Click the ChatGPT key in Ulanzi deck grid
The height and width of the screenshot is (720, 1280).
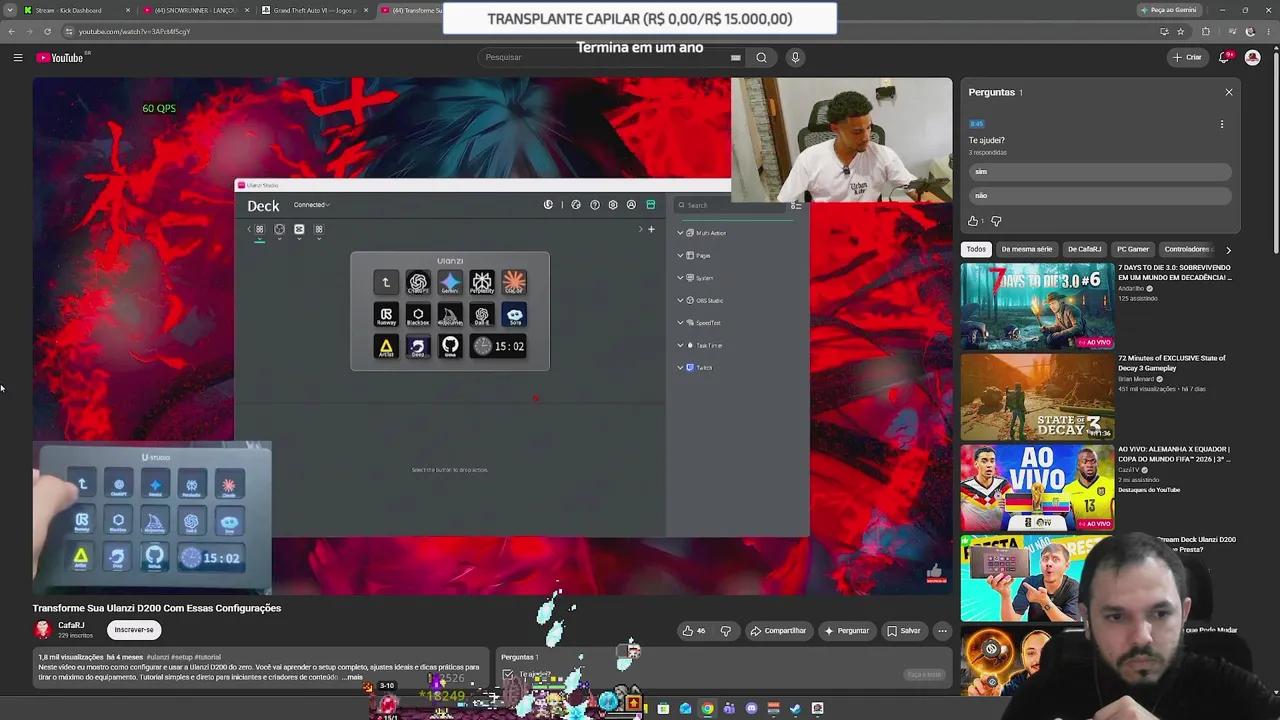coord(418,283)
